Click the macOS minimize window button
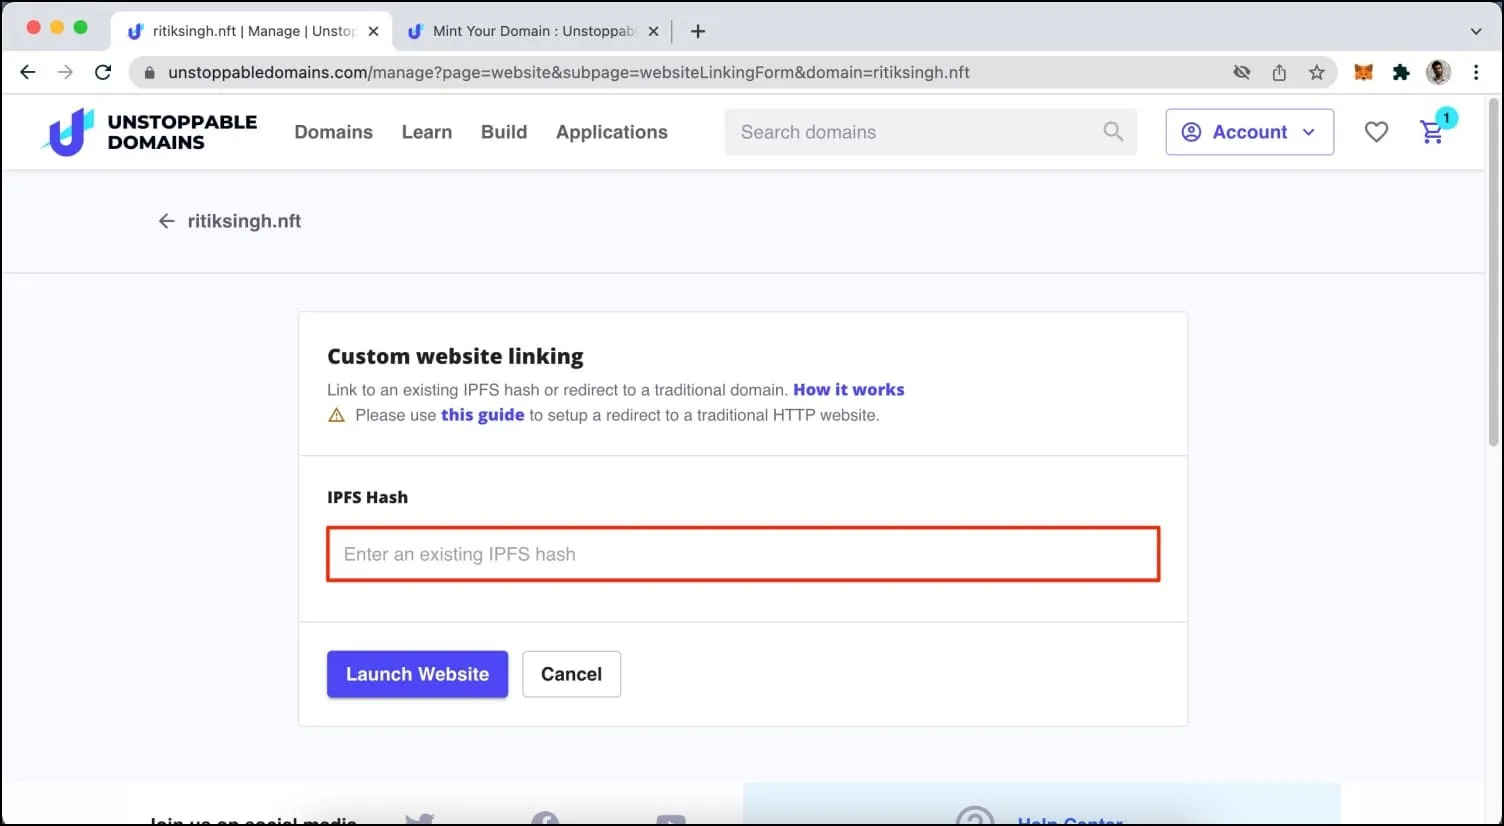The image size is (1504, 826). [x=57, y=28]
